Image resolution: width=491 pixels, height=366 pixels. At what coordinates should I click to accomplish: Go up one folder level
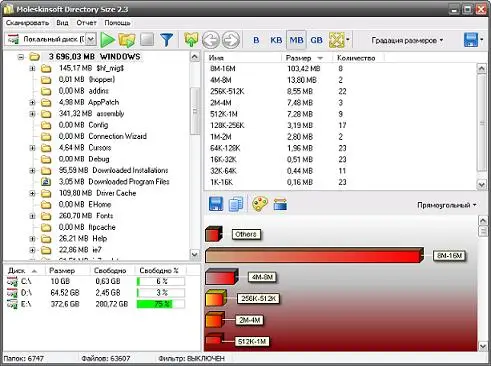(x=191, y=40)
